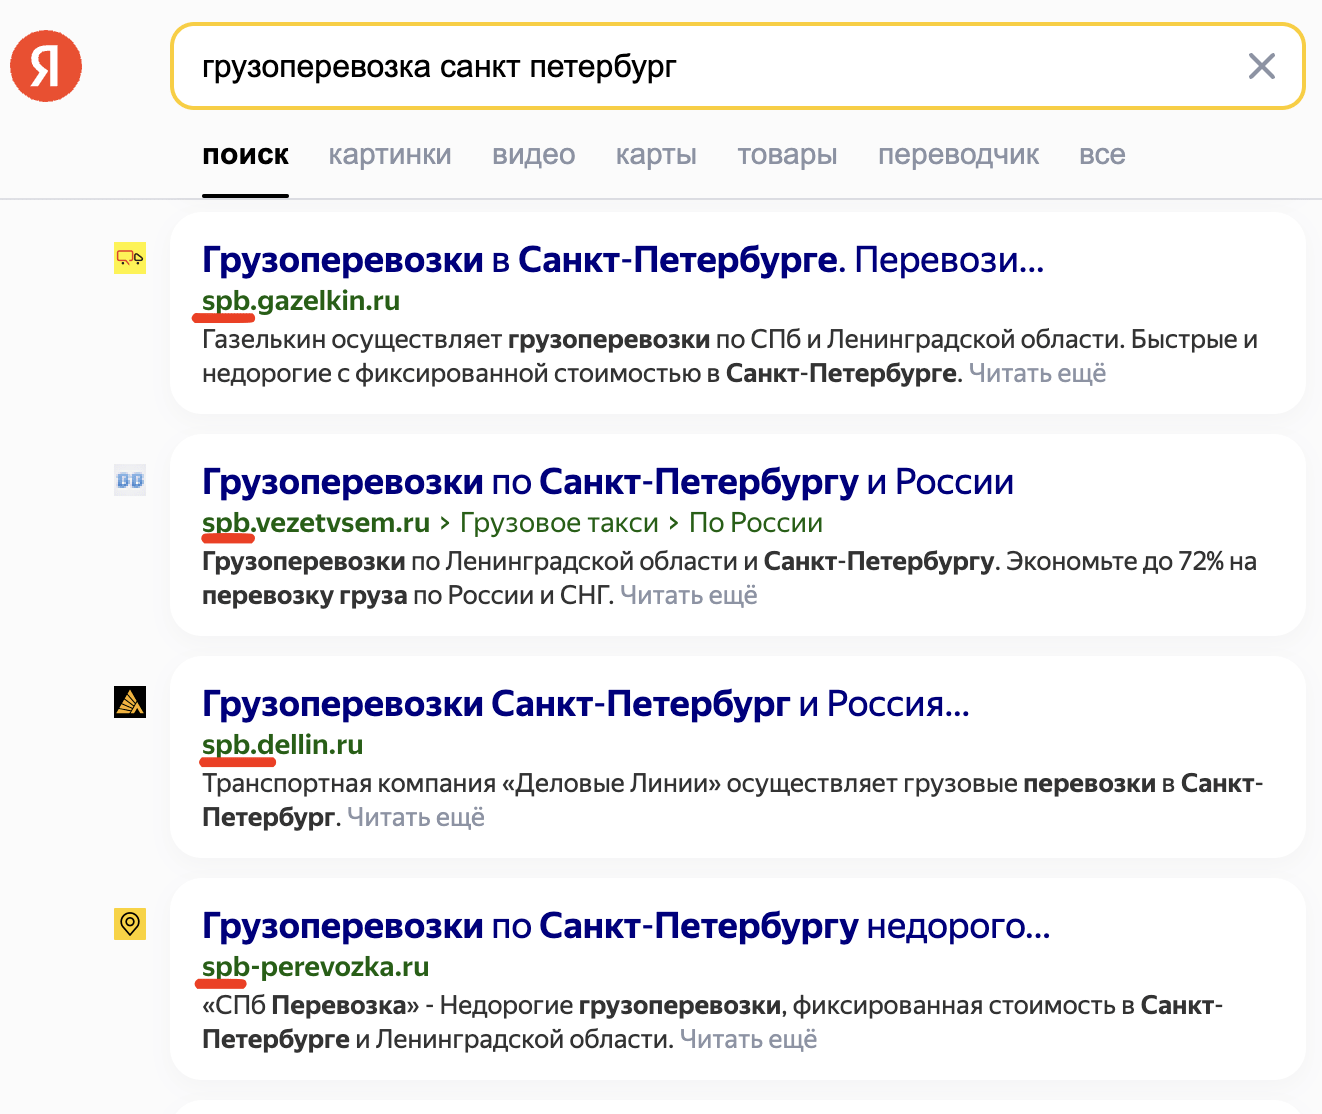Viewport: 1322px width, 1114px height.
Task: Switch to the переводчик tab
Action: pos(958,155)
